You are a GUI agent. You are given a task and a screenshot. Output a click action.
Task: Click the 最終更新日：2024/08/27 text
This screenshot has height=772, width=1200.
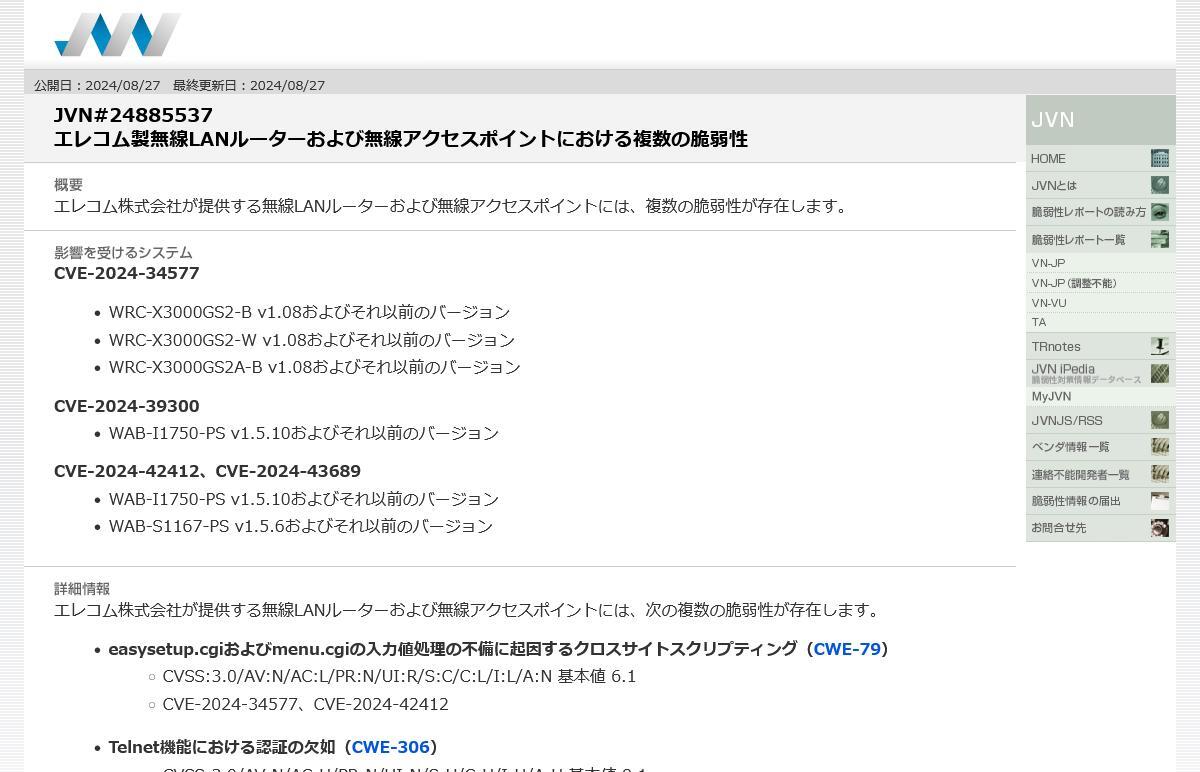(249, 85)
